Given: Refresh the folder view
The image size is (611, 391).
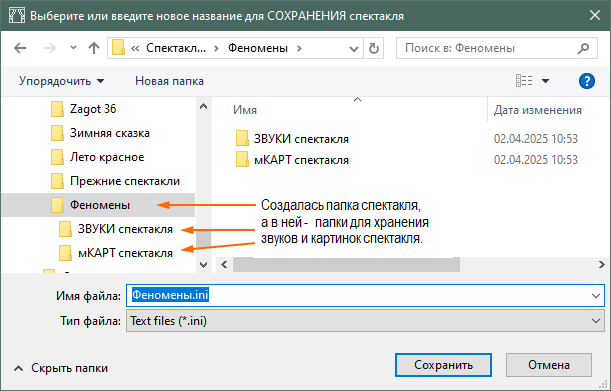Looking at the screenshot, I should 374,48.
